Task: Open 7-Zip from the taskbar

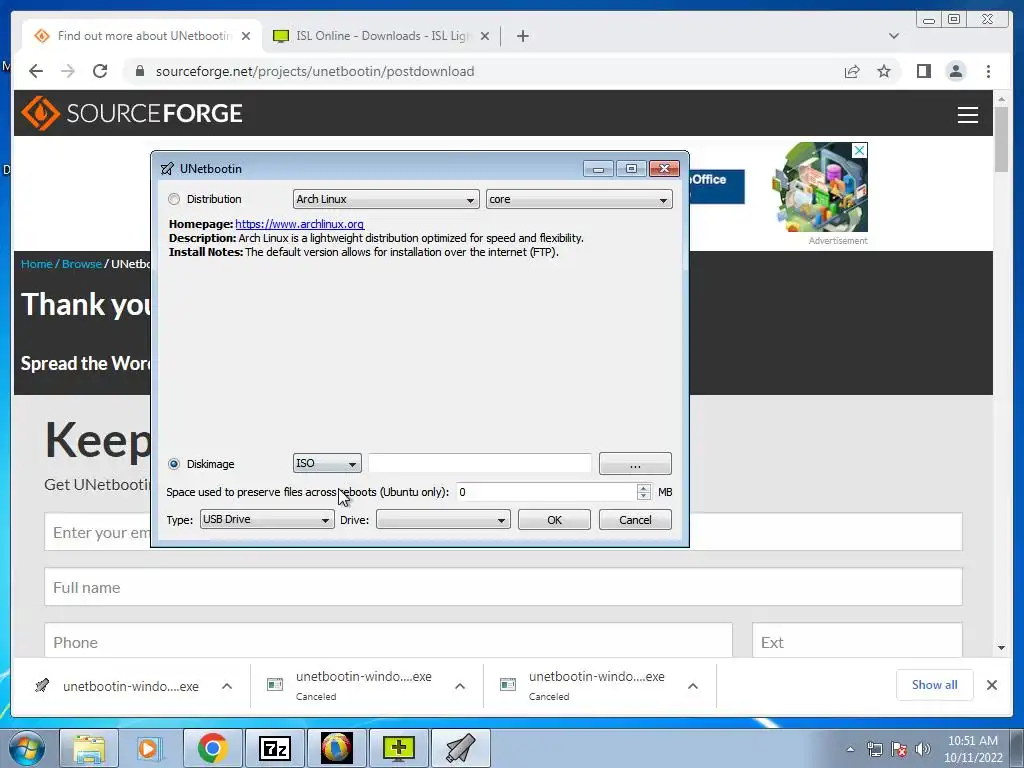Action: click(x=274, y=748)
